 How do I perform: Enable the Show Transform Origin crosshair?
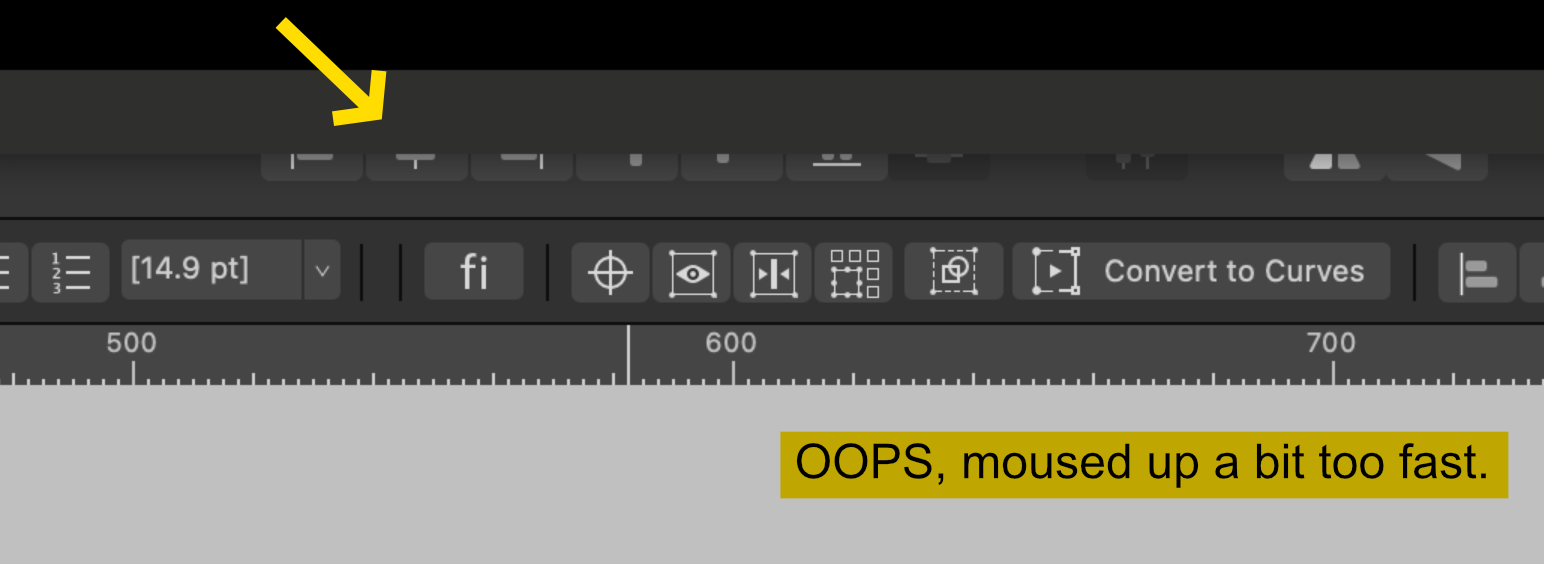[x=610, y=272]
